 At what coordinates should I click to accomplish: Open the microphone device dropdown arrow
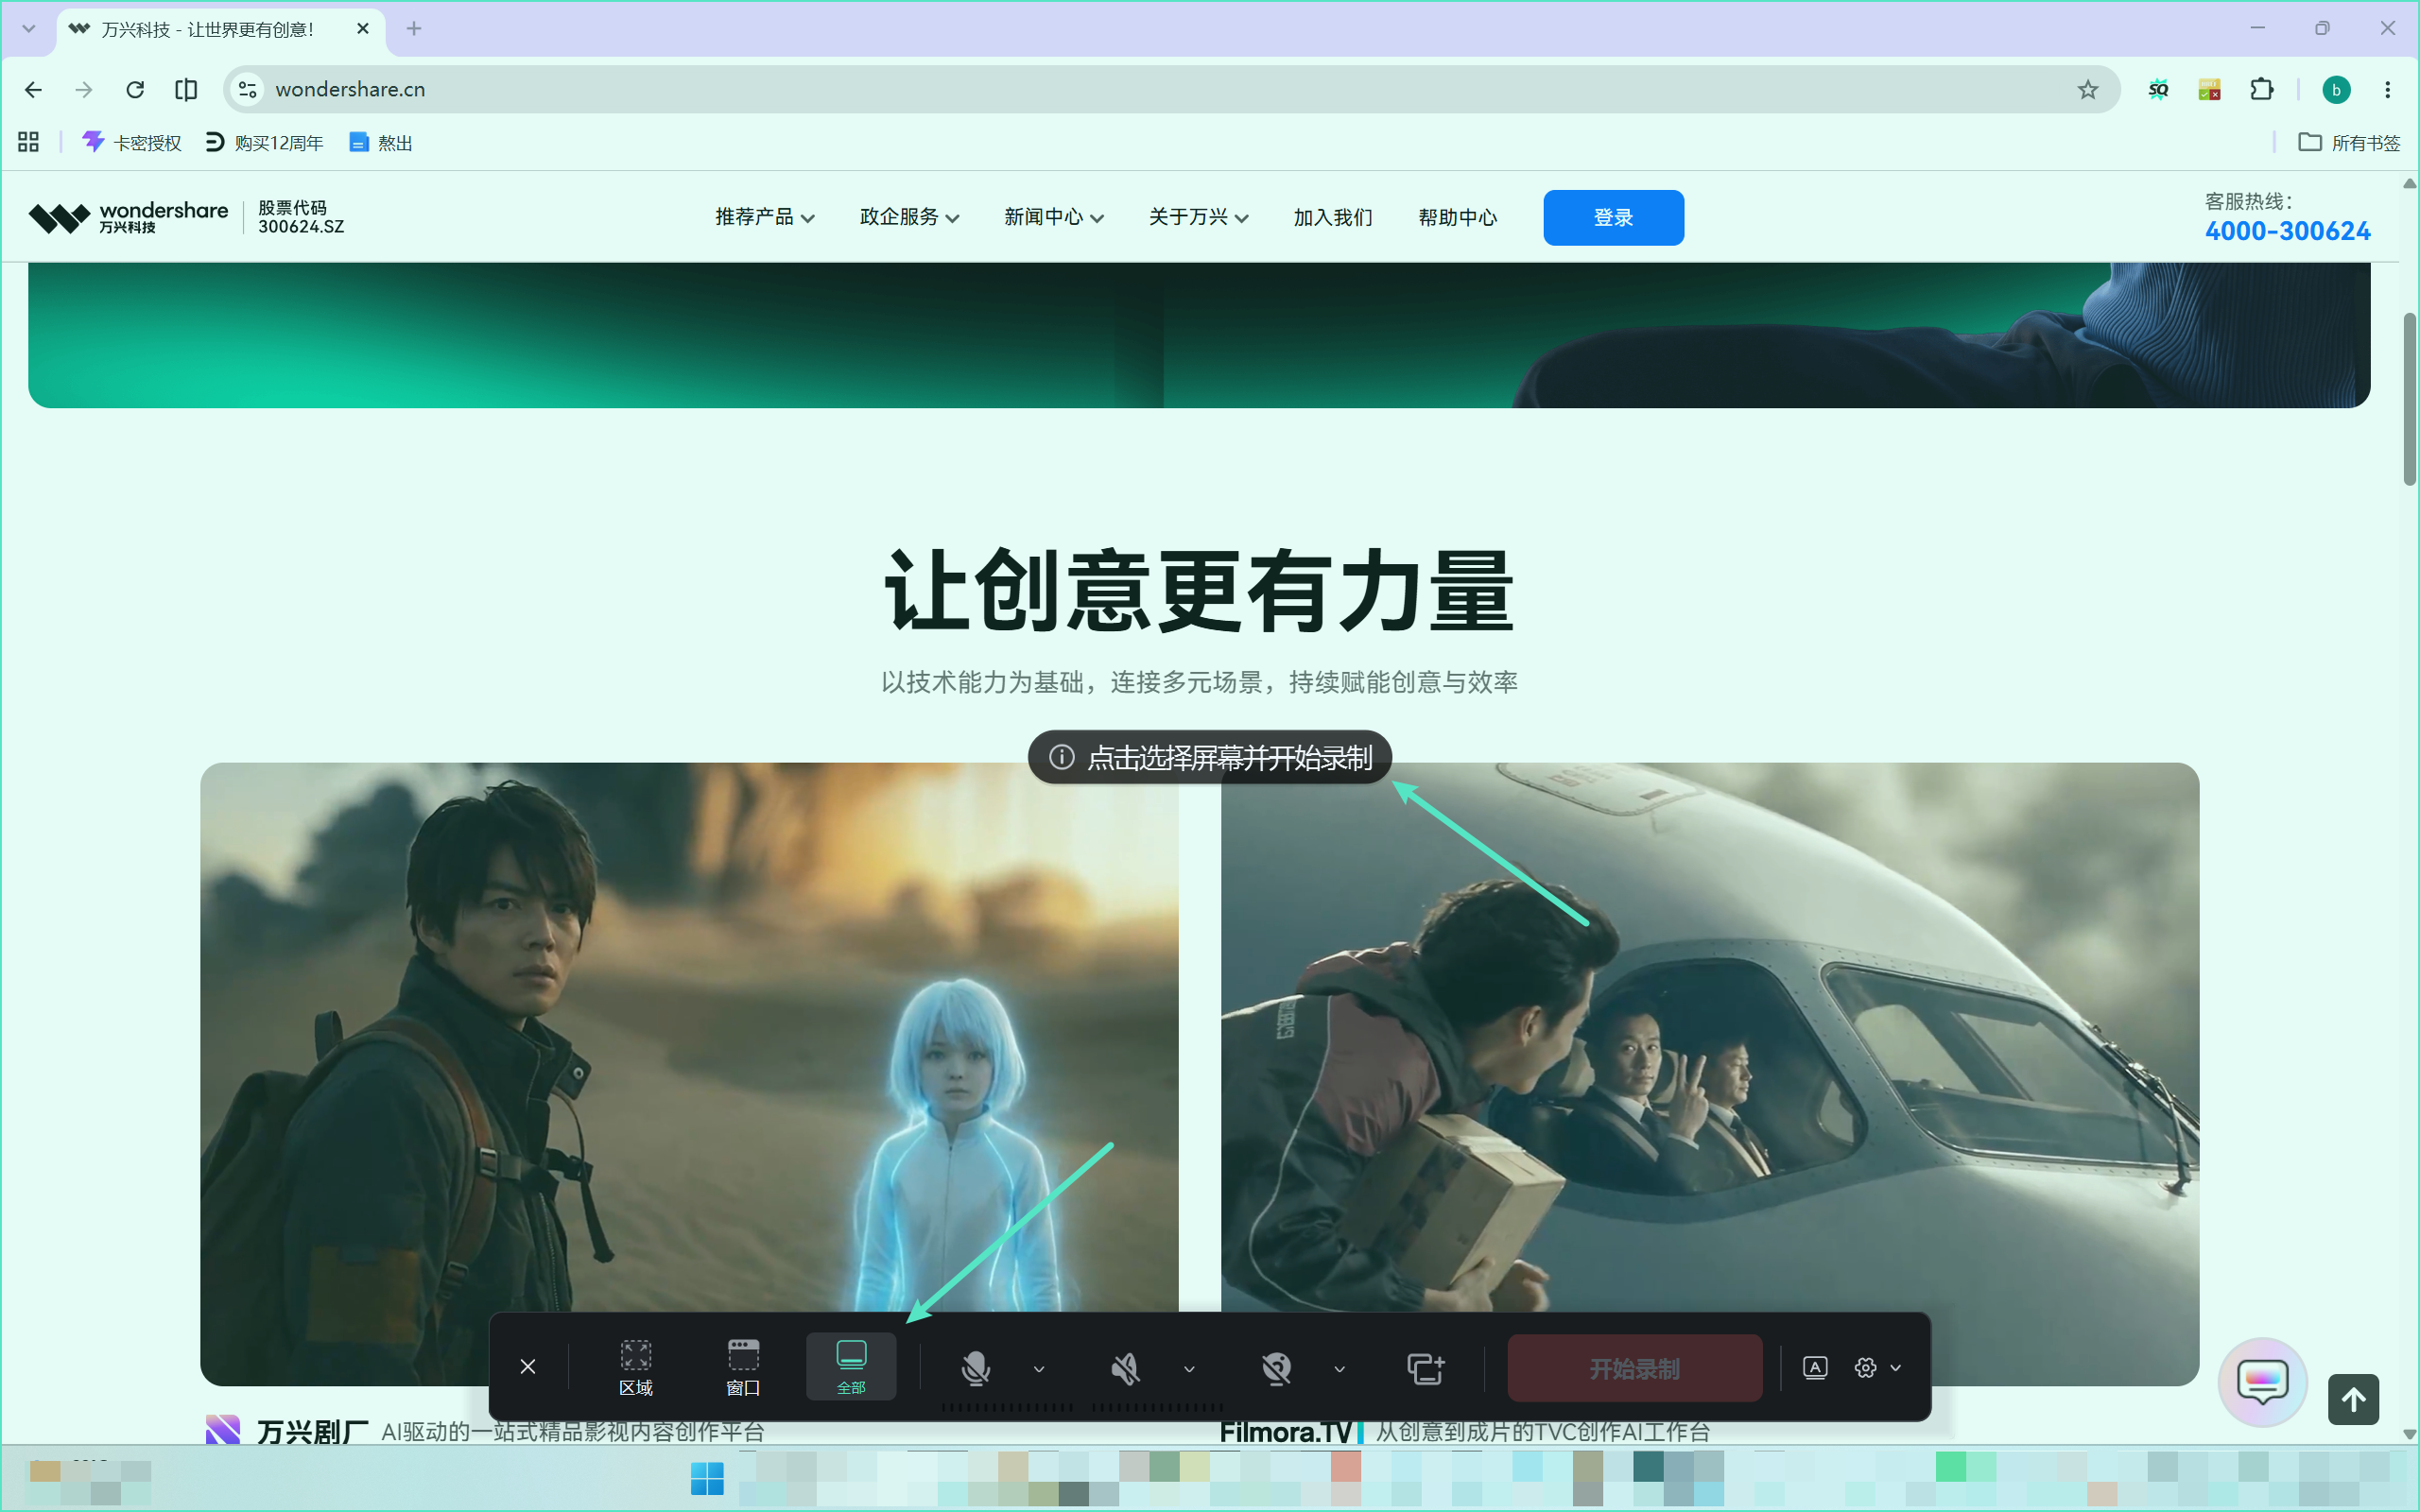coord(1039,1369)
